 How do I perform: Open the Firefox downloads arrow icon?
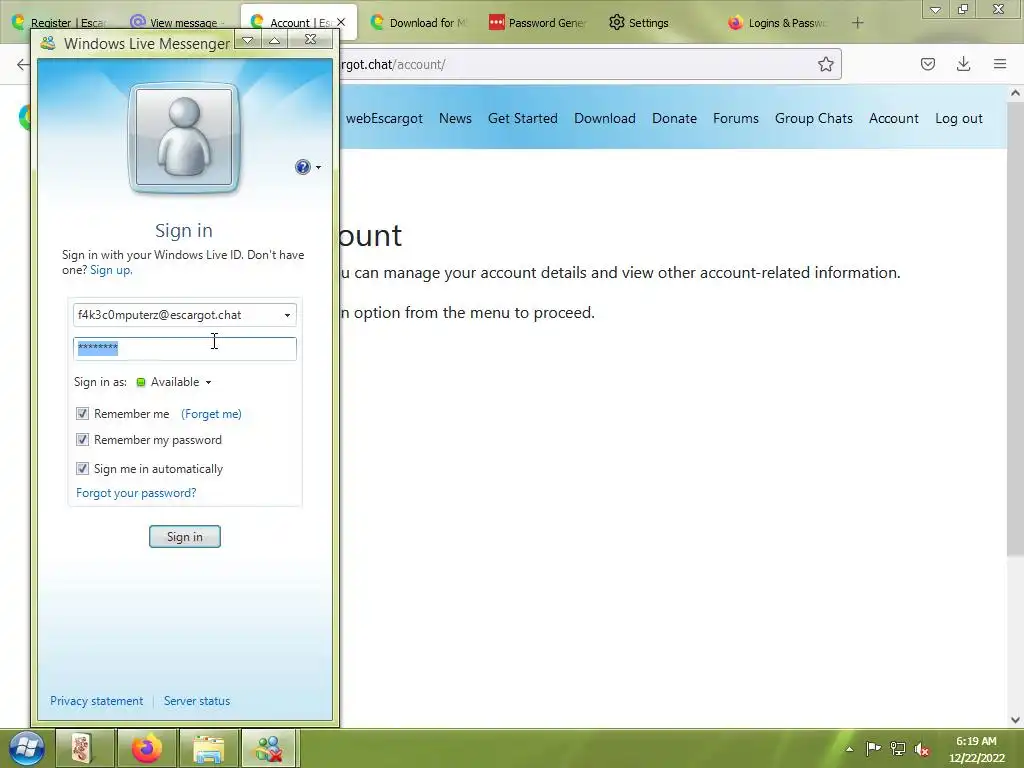coord(963,64)
